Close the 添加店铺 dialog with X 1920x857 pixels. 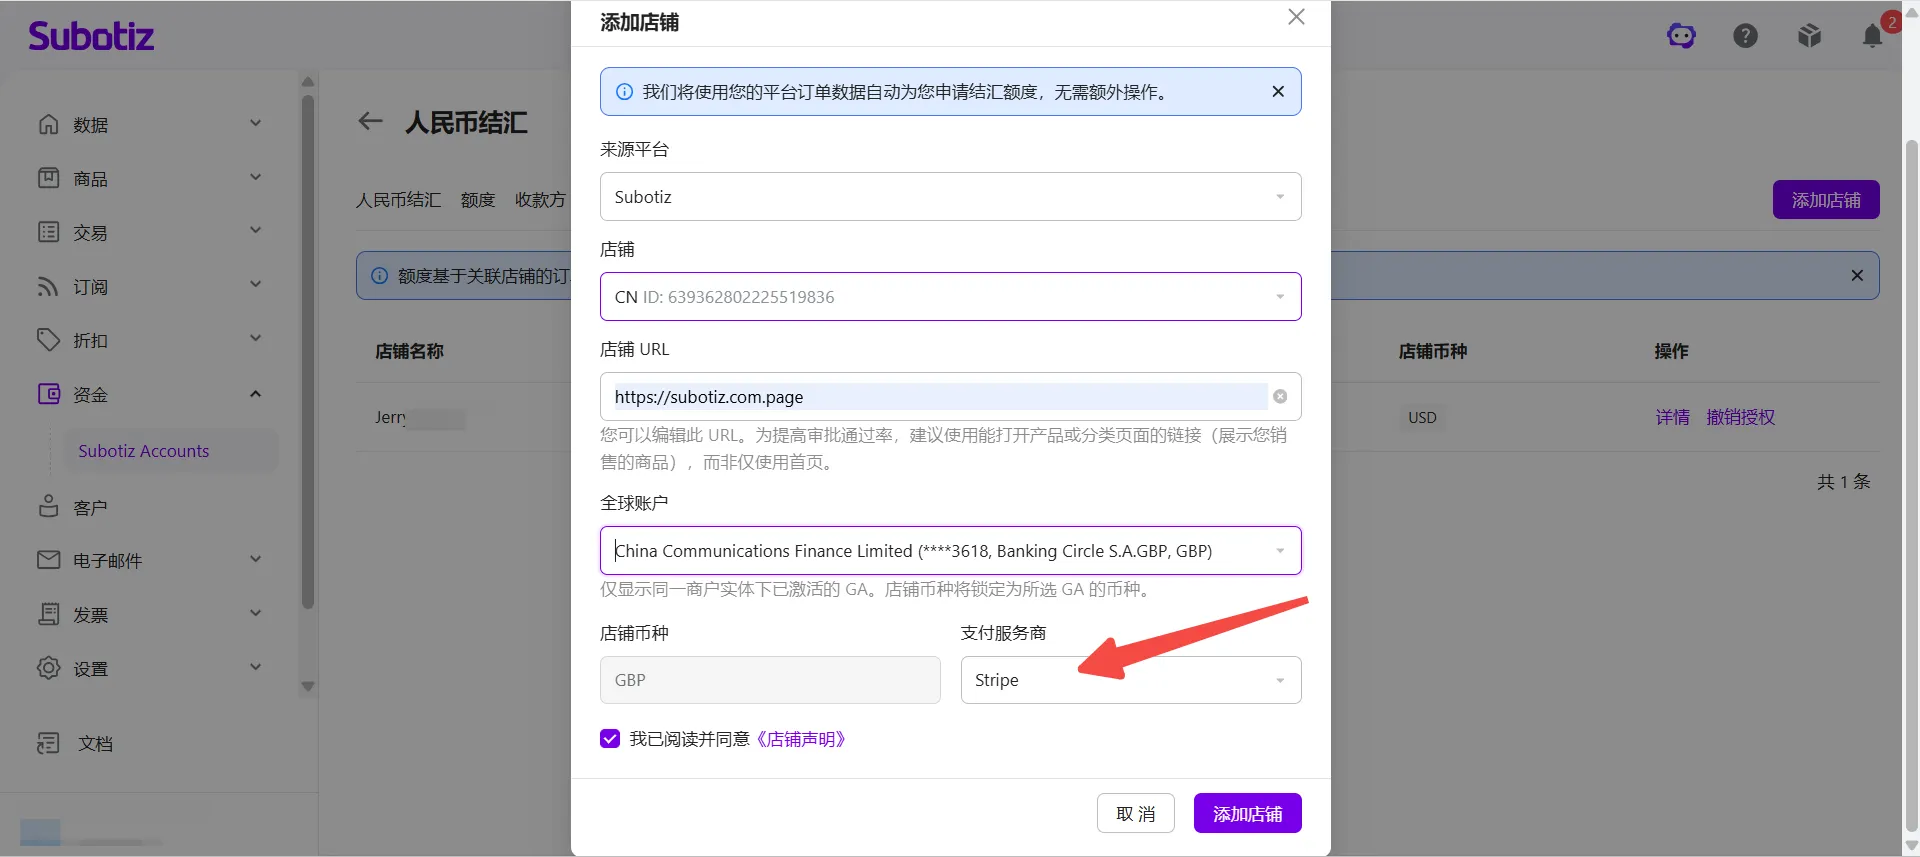(x=1296, y=17)
